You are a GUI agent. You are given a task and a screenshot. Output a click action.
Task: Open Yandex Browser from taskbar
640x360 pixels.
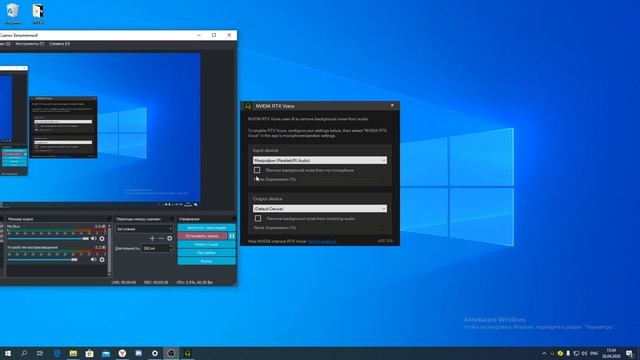pyautogui.click(x=122, y=353)
